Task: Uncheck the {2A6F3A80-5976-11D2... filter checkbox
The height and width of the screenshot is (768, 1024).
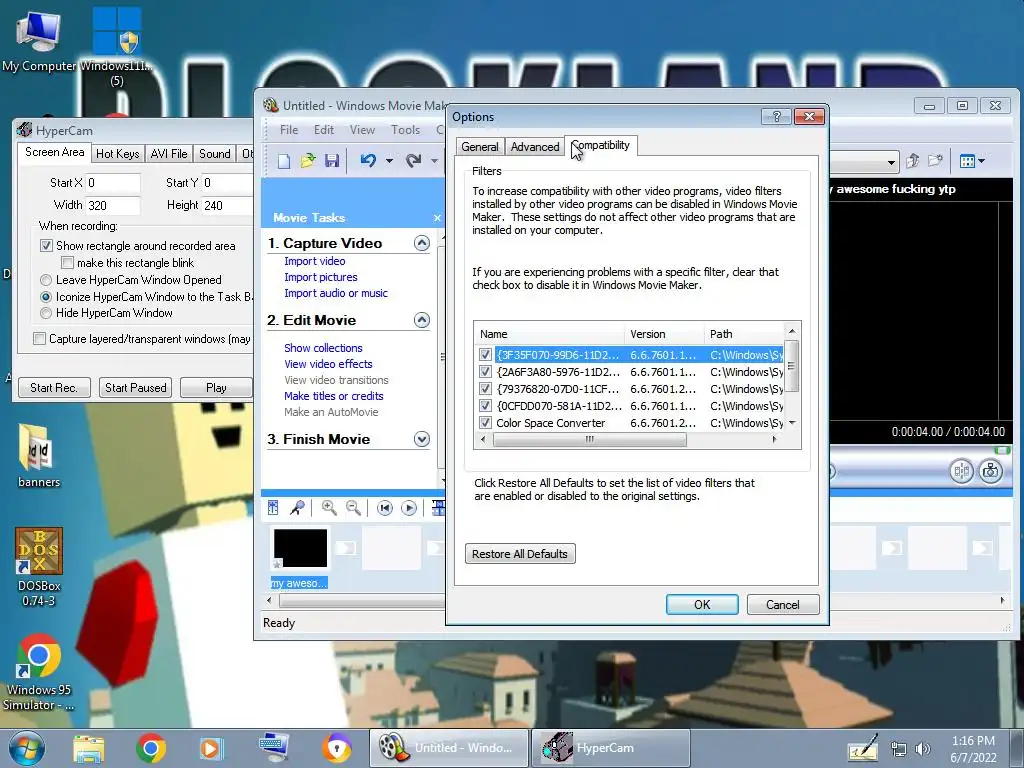Action: click(485, 372)
